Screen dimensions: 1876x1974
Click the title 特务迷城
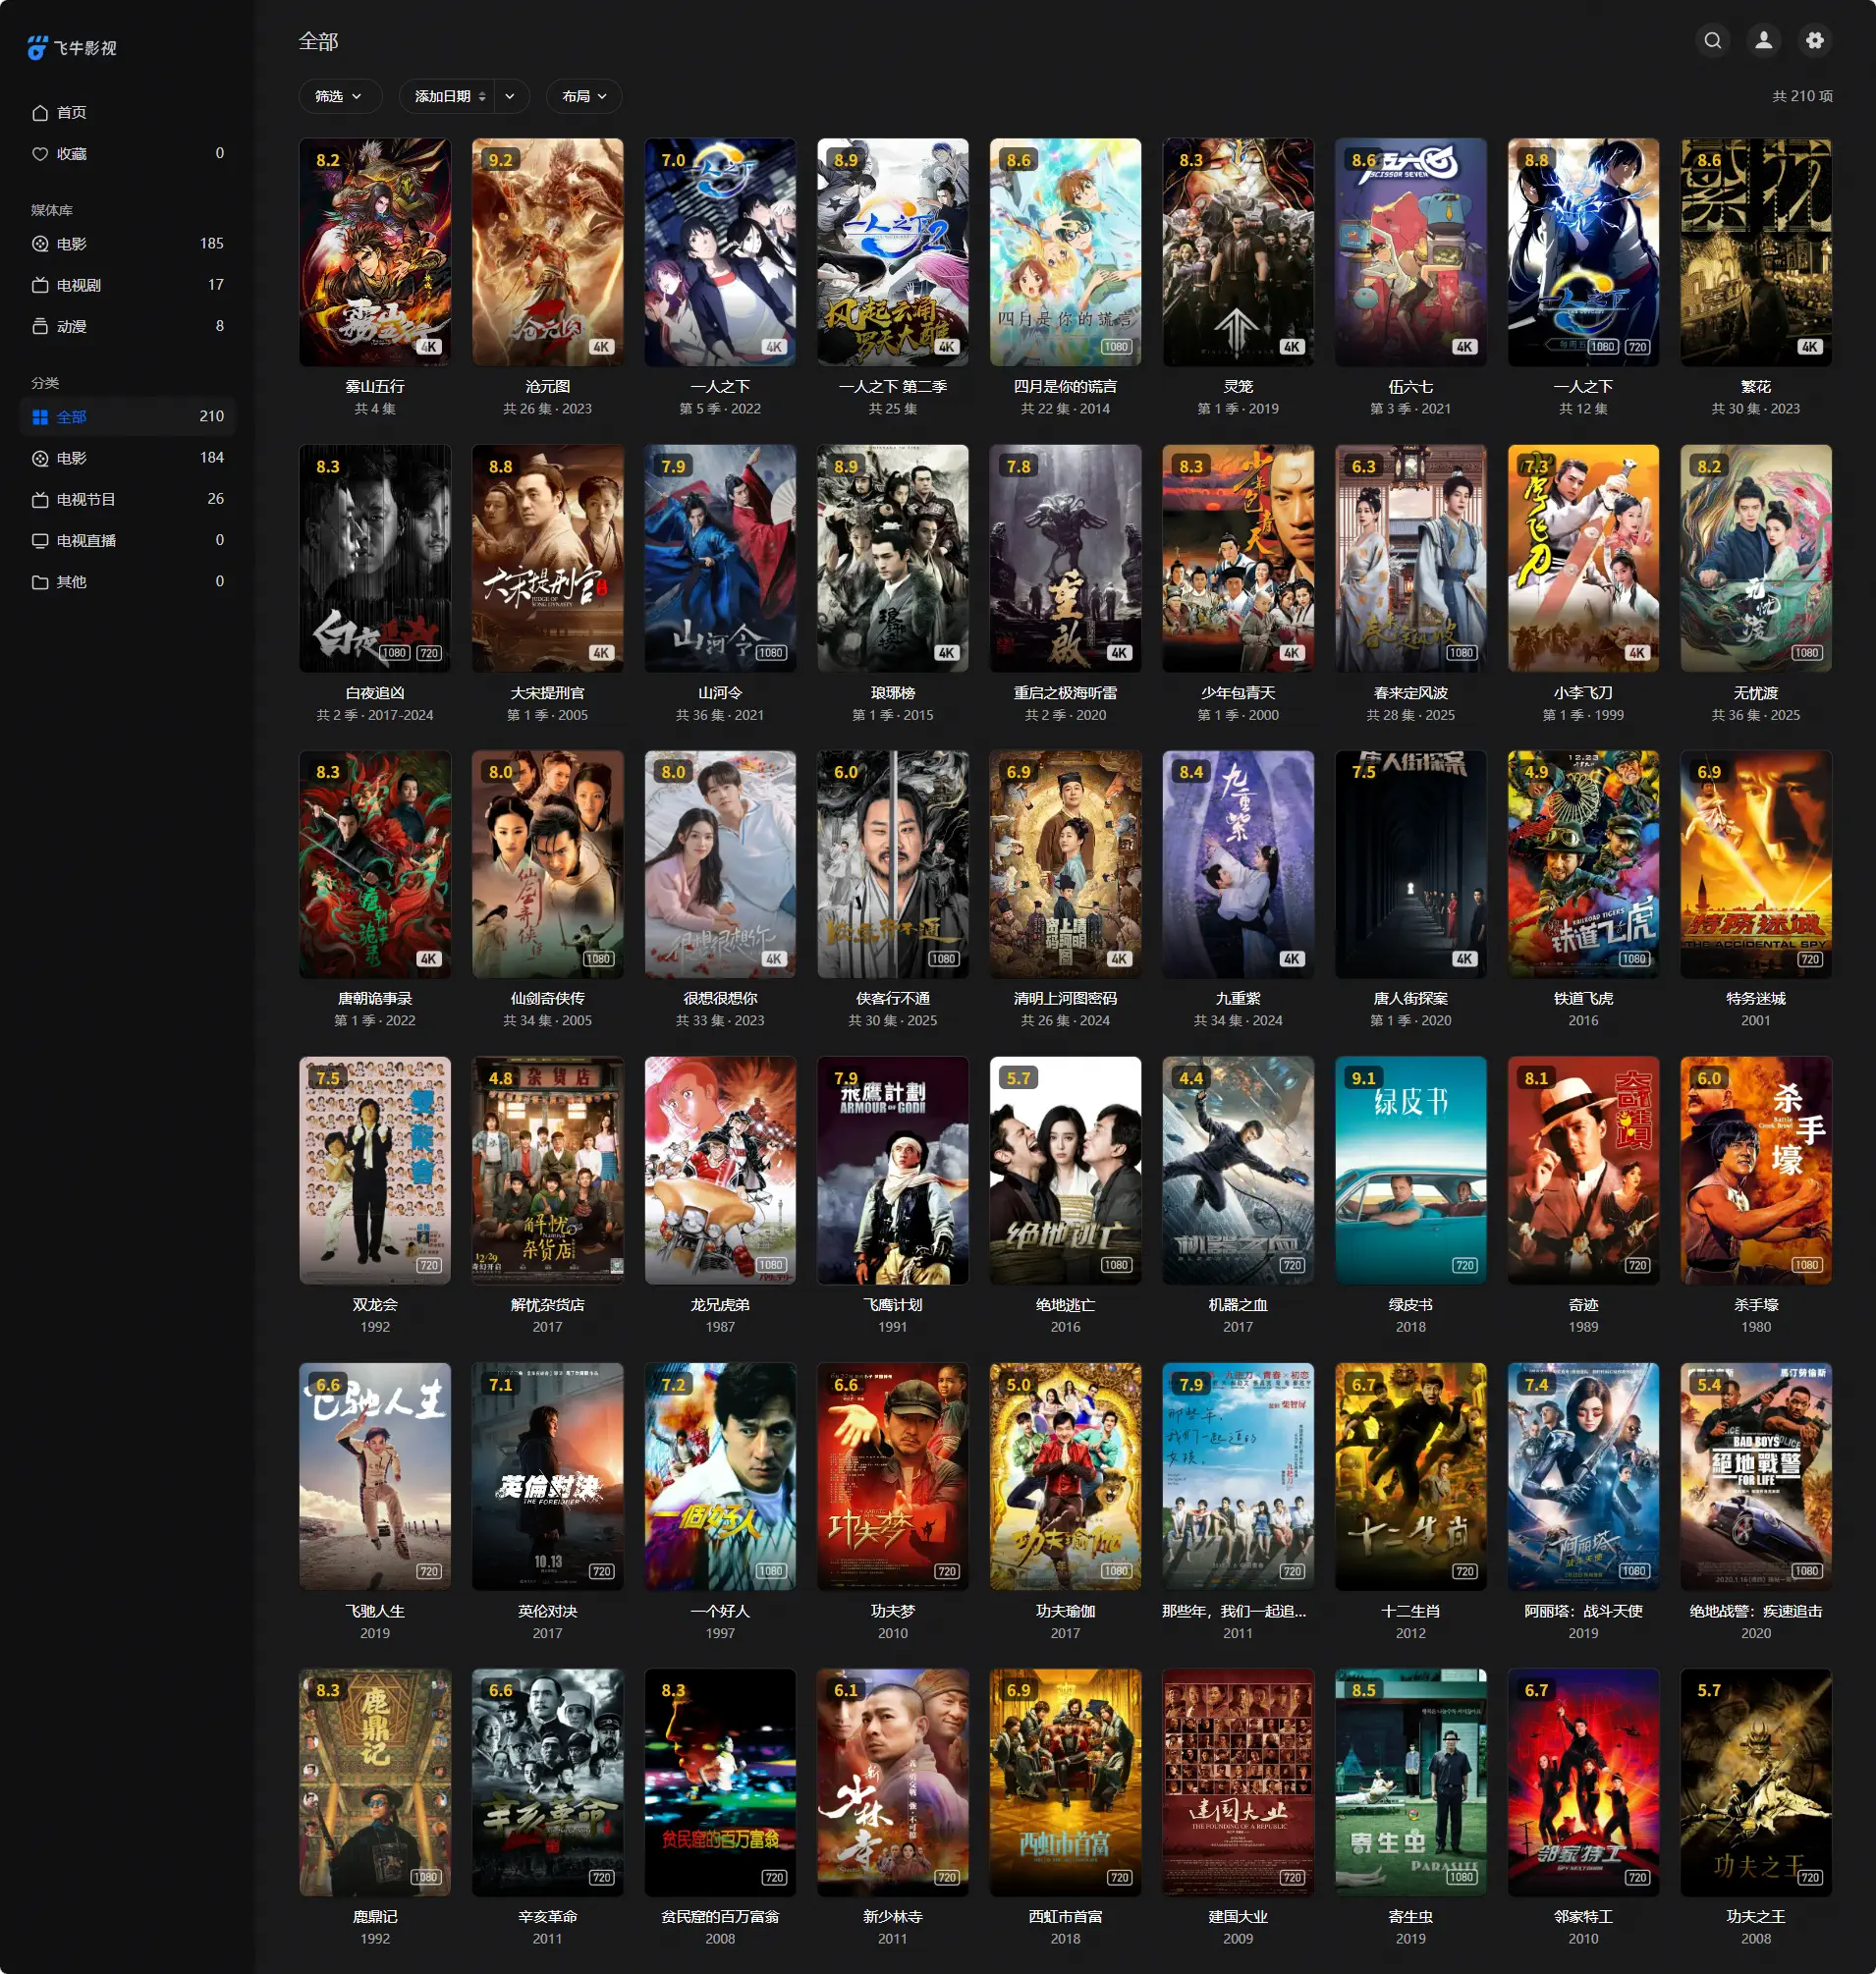coord(1756,999)
